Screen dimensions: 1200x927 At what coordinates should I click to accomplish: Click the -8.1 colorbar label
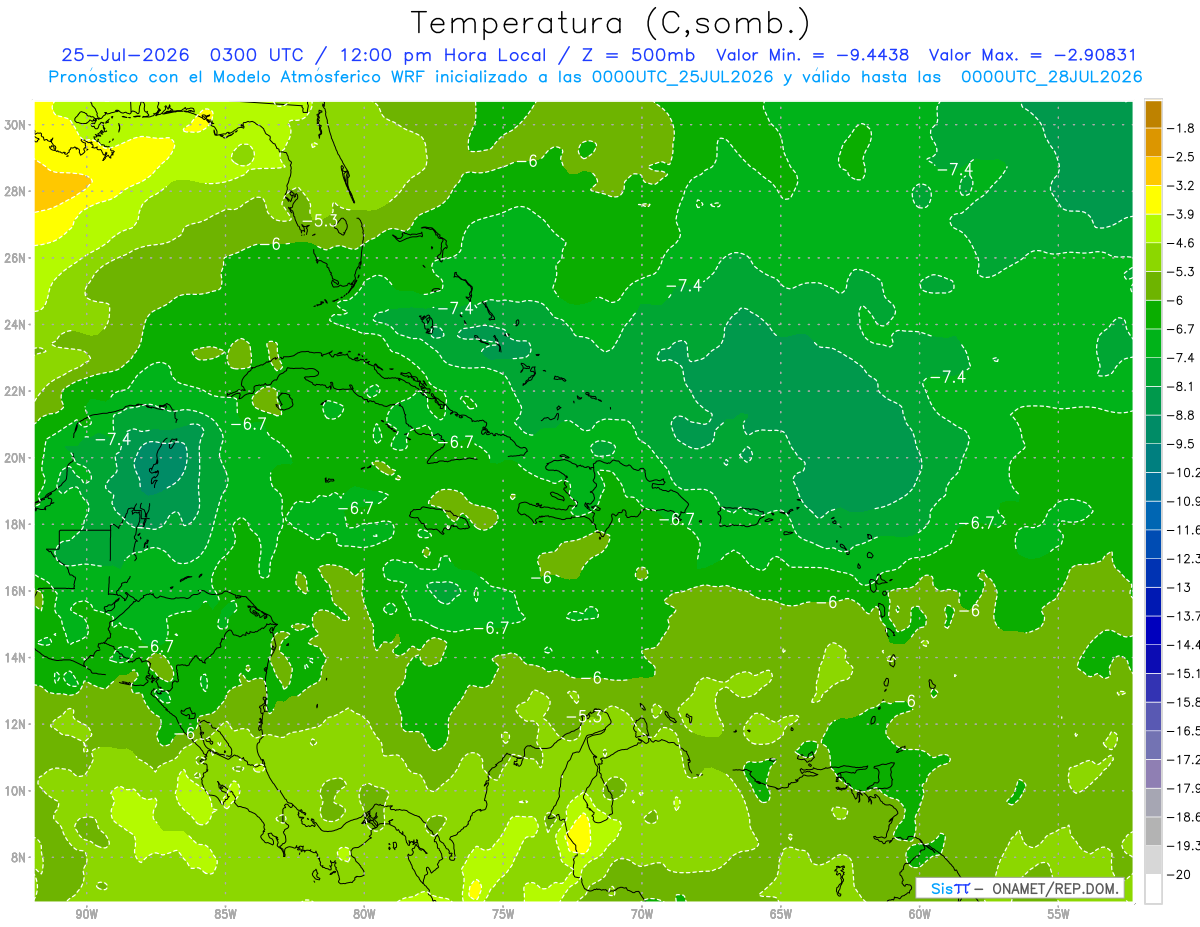pyautogui.click(x=1182, y=386)
